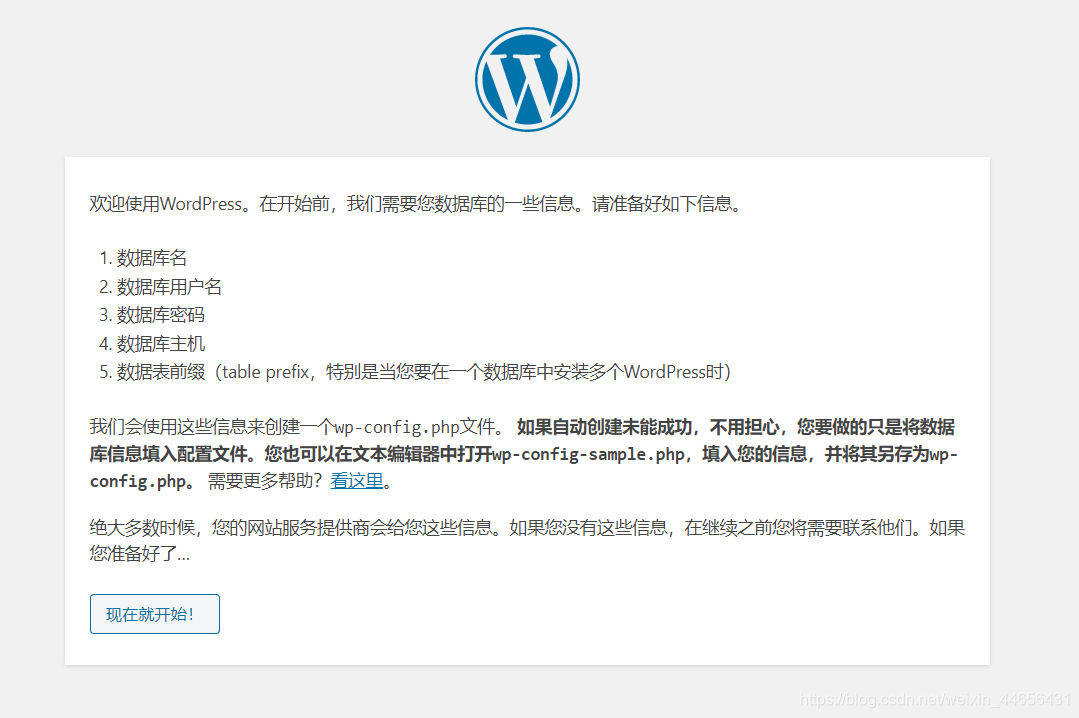Open the 看这里 help link
The image size is (1079, 718).
356,481
